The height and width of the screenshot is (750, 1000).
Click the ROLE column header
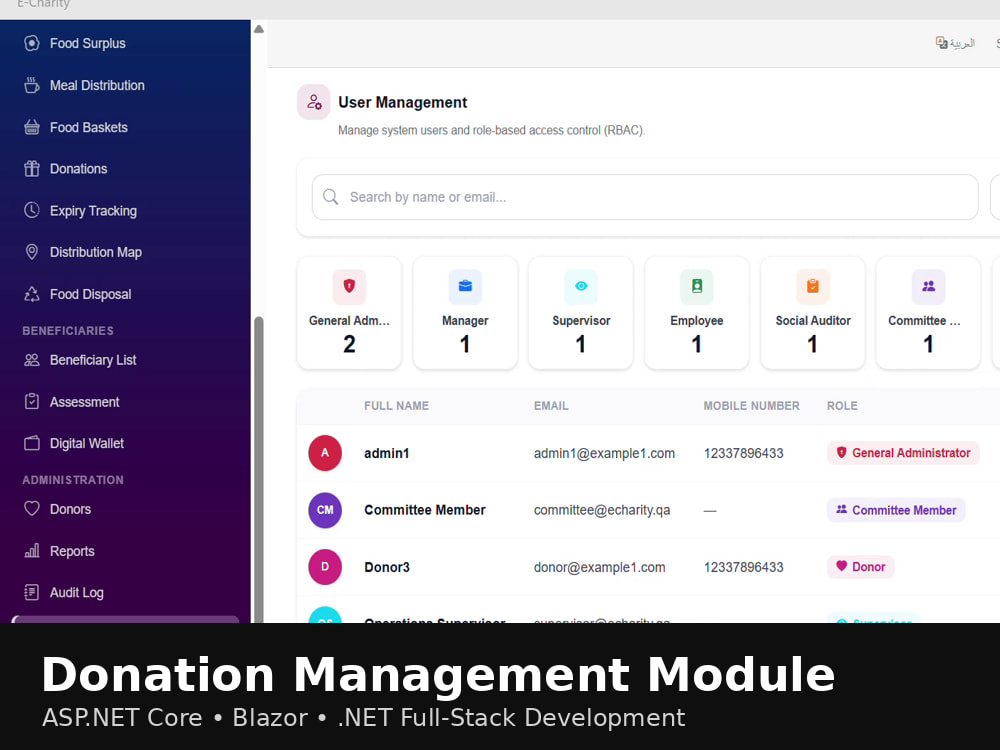click(x=842, y=406)
